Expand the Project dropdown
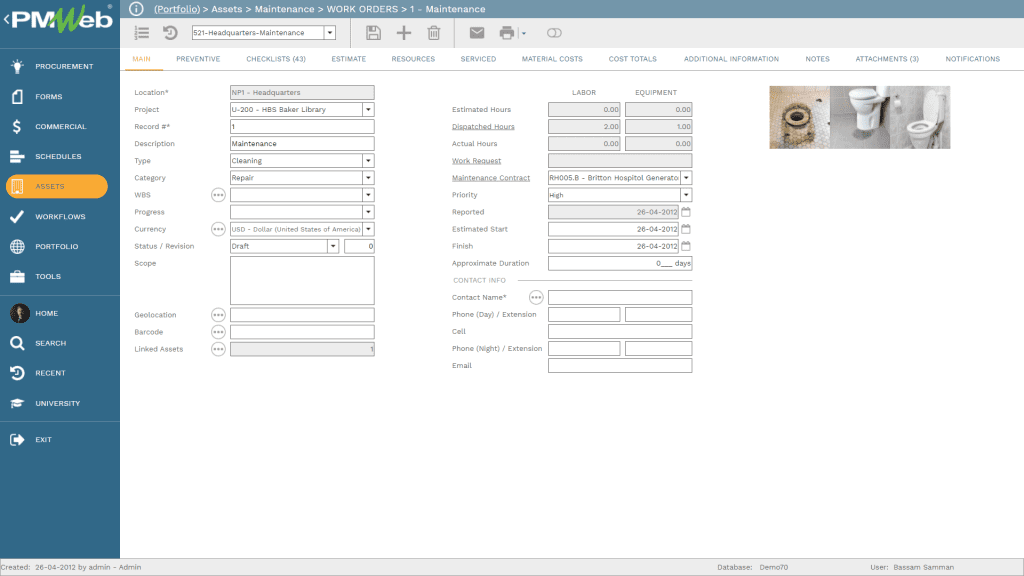 point(368,109)
